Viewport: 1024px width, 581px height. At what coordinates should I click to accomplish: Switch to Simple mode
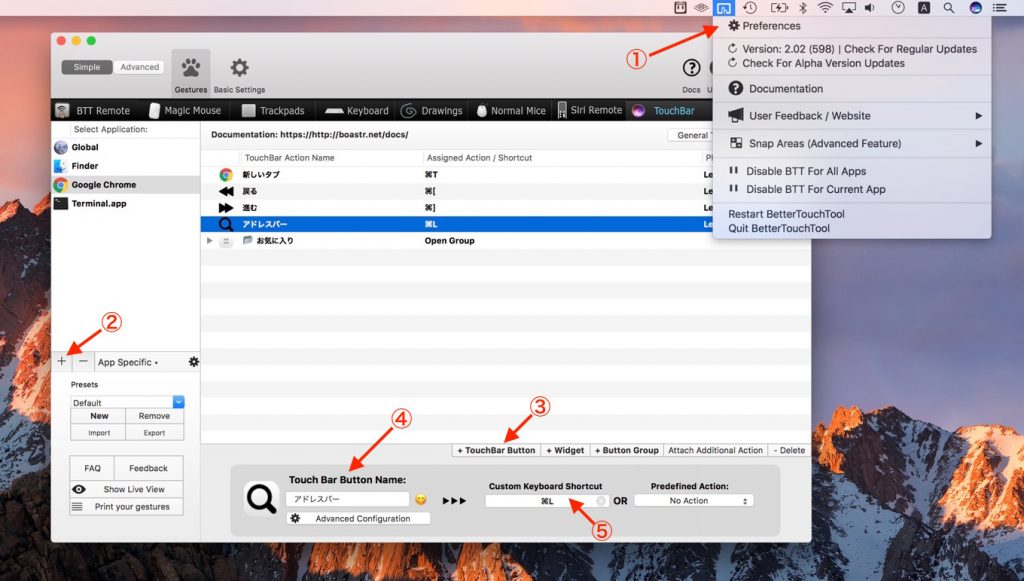(86, 66)
